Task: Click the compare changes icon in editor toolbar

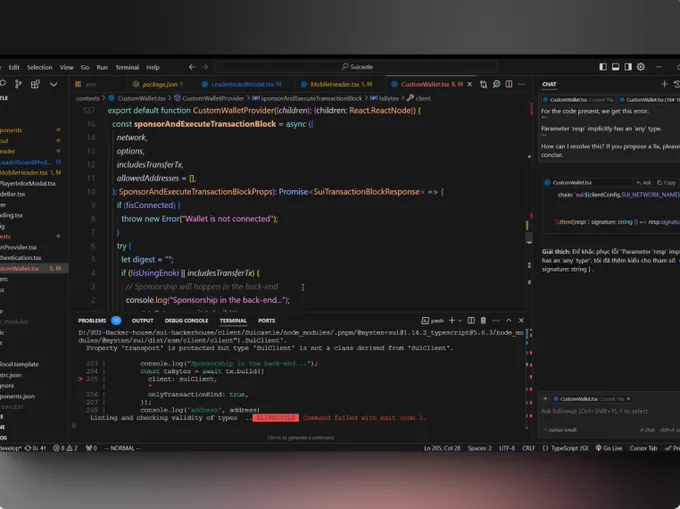Action: point(484,84)
